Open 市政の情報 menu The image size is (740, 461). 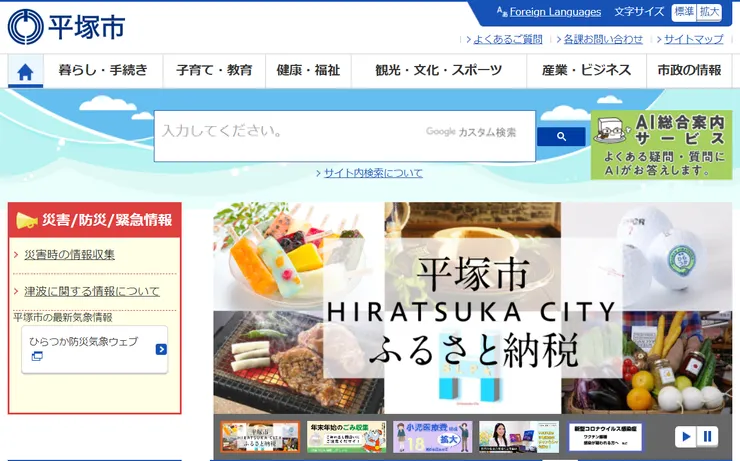tap(689, 71)
